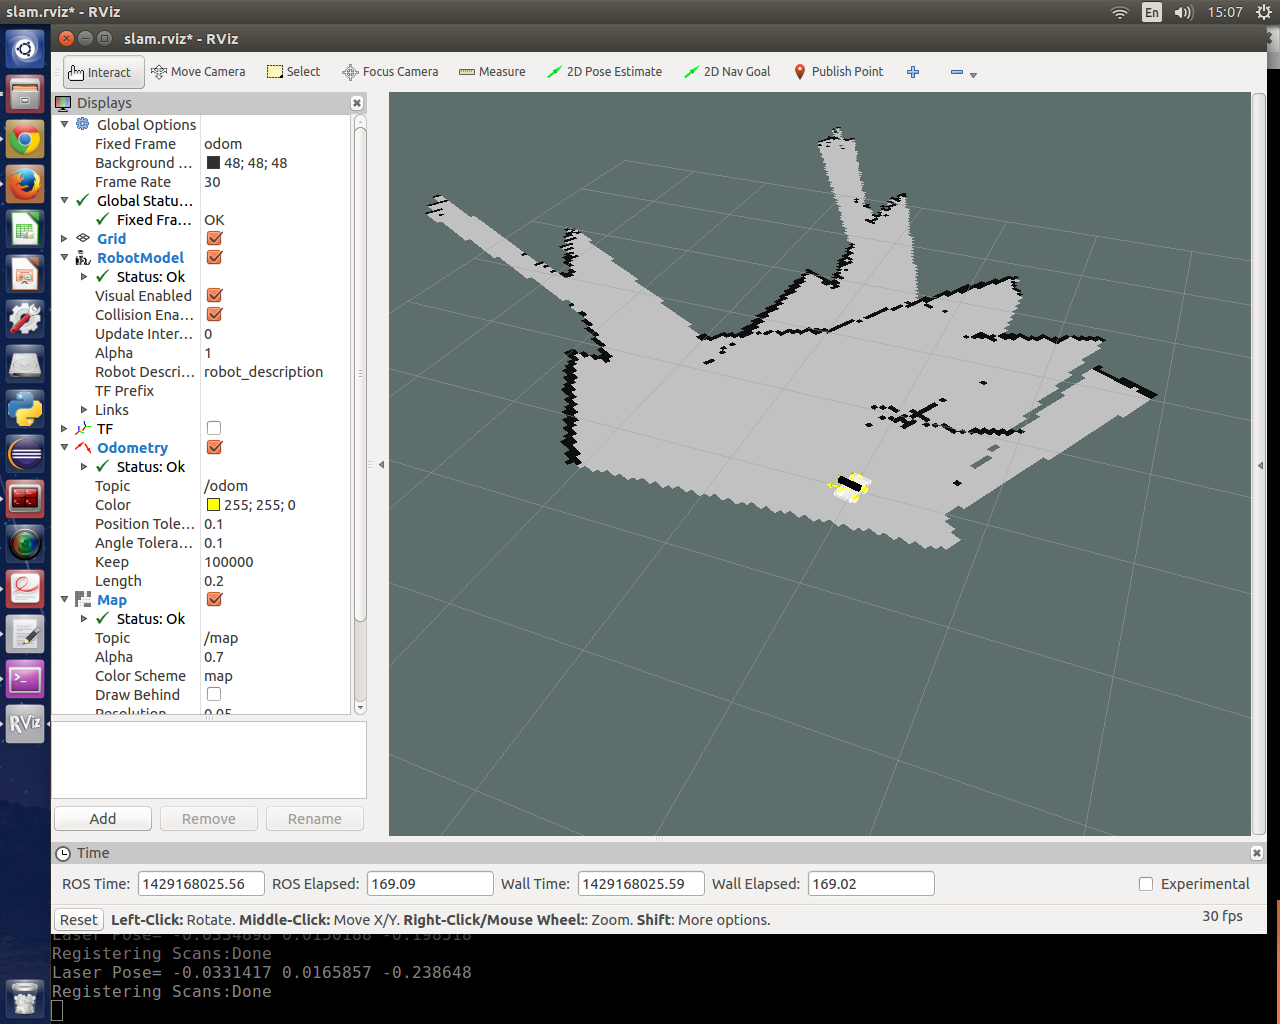
Task: Select the Interact tool
Action: tap(104, 72)
